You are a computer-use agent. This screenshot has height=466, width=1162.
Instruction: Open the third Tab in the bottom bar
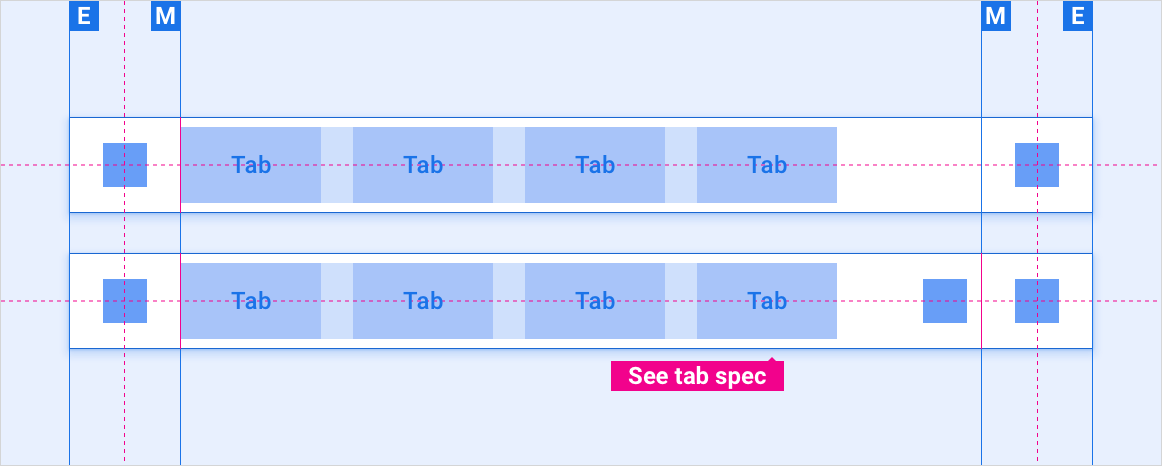[x=595, y=301]
